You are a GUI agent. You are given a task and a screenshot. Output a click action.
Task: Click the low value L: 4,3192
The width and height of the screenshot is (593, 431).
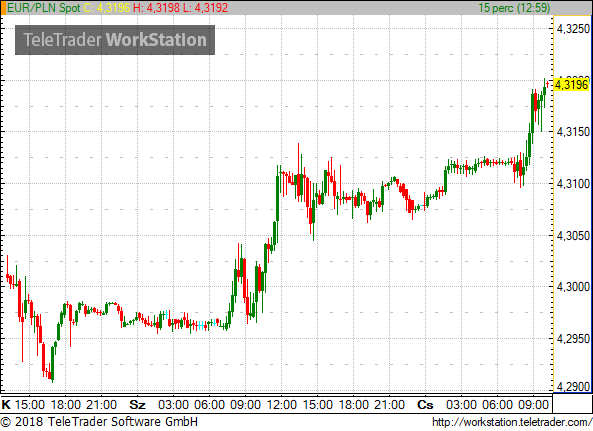point(206,8)
